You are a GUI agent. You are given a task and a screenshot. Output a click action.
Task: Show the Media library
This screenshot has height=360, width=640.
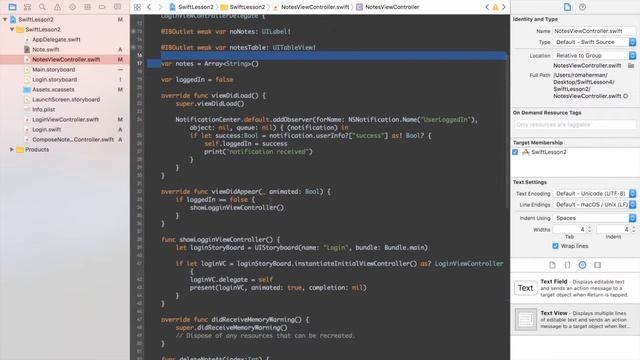[598, 265]
